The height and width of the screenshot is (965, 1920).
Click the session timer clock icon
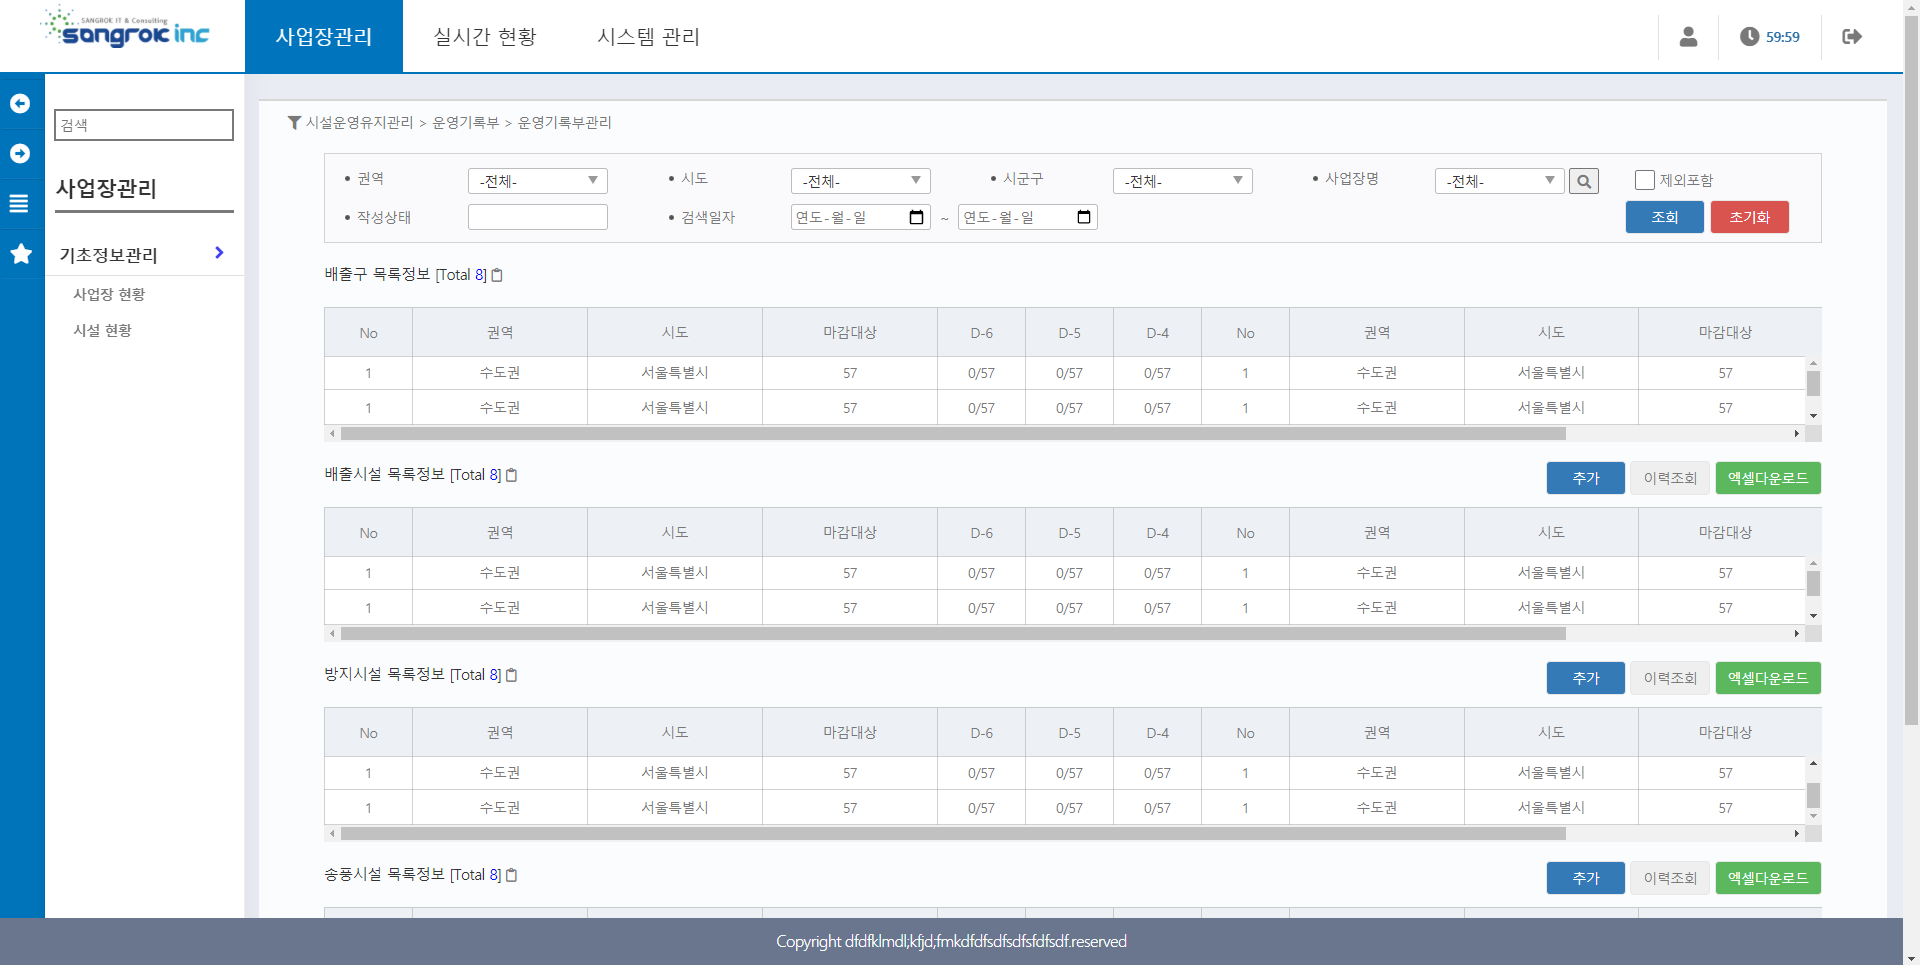(1749, 37)
